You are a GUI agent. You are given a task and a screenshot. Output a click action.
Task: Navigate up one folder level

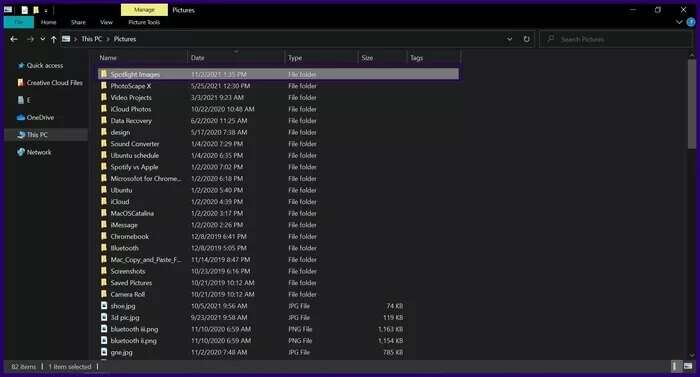[54, 39]
